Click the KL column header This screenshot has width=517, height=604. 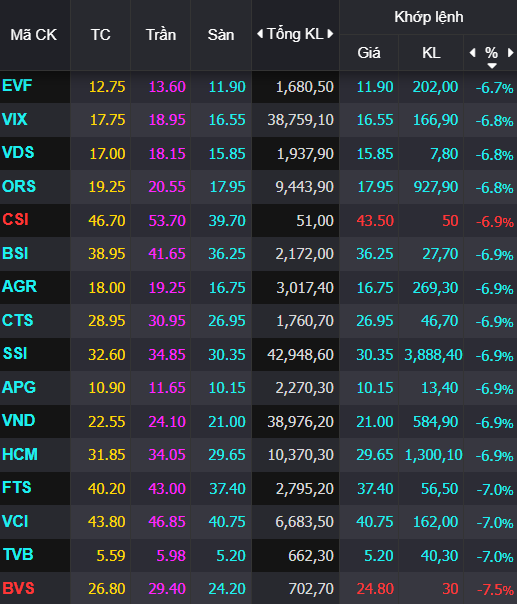431,53
